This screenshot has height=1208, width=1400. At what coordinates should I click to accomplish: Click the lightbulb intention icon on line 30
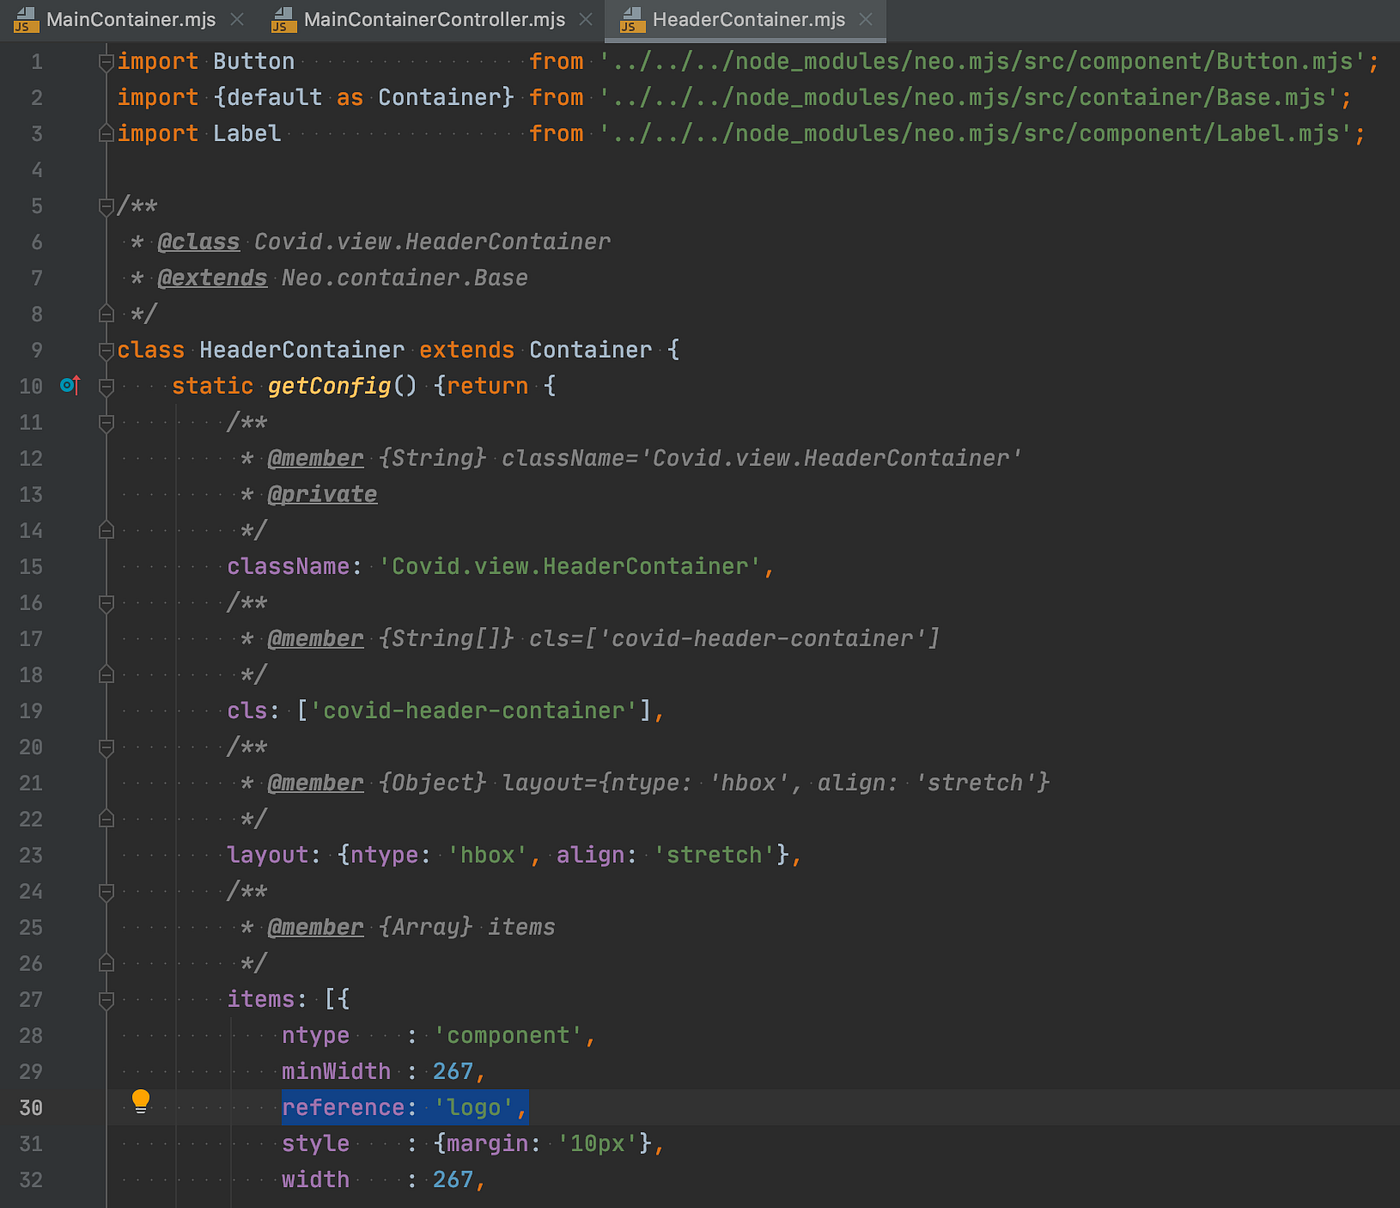[x=140, y=1100]
